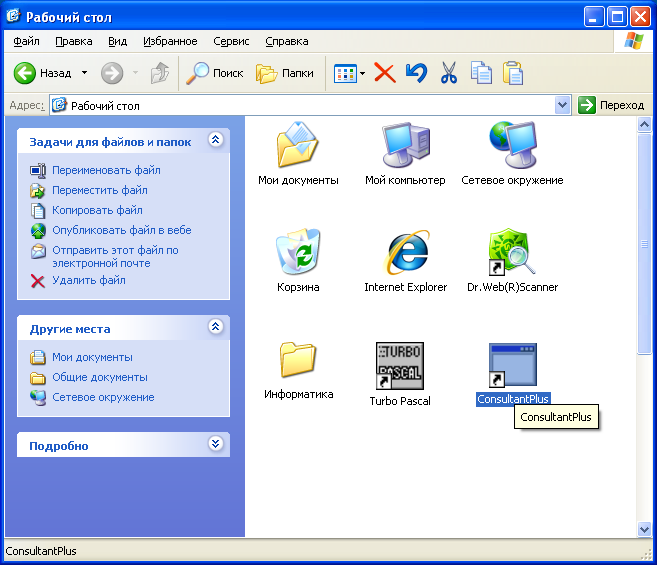657x565 pixels.
Task: Open Сетевое окружение in Другие места
Action: pyautogui.click(x=103, y=397)
